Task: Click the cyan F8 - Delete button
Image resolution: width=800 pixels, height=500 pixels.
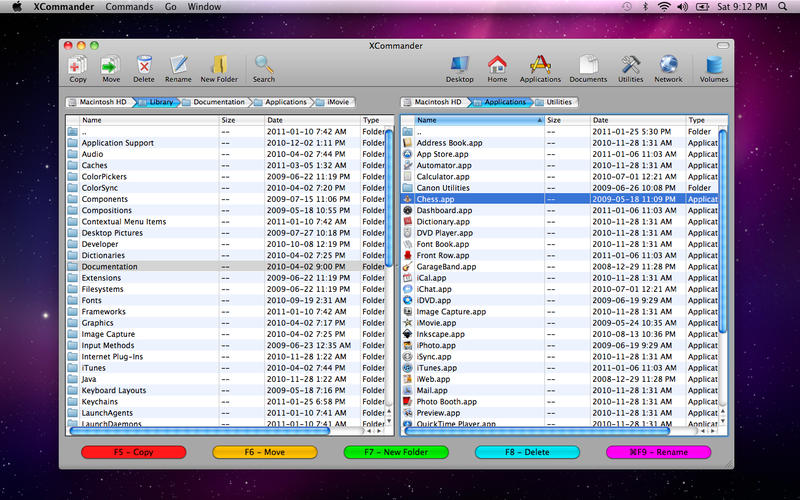Action: click(x=527, y=452)
